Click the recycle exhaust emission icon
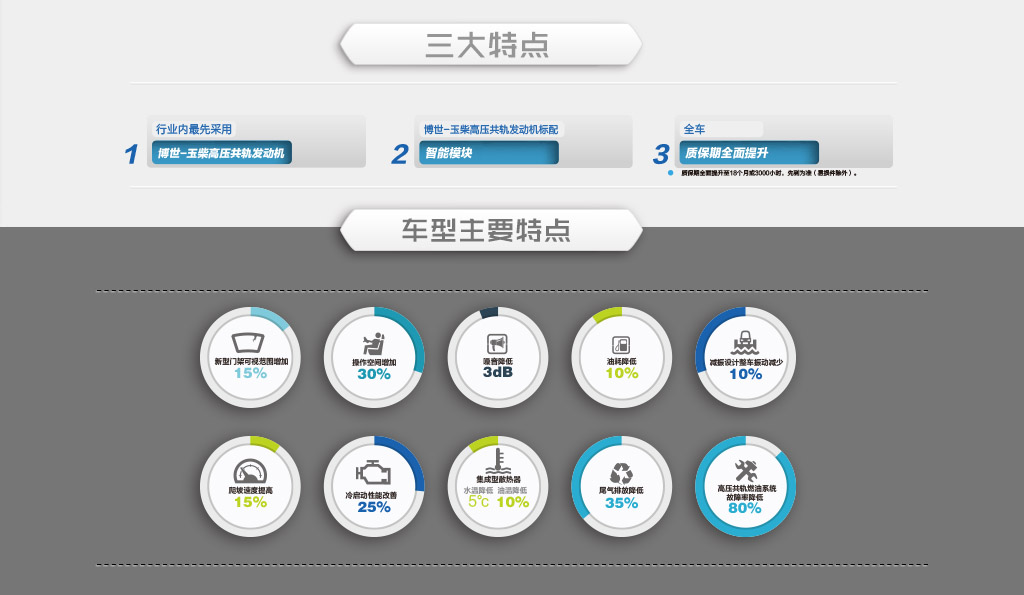 621,472
